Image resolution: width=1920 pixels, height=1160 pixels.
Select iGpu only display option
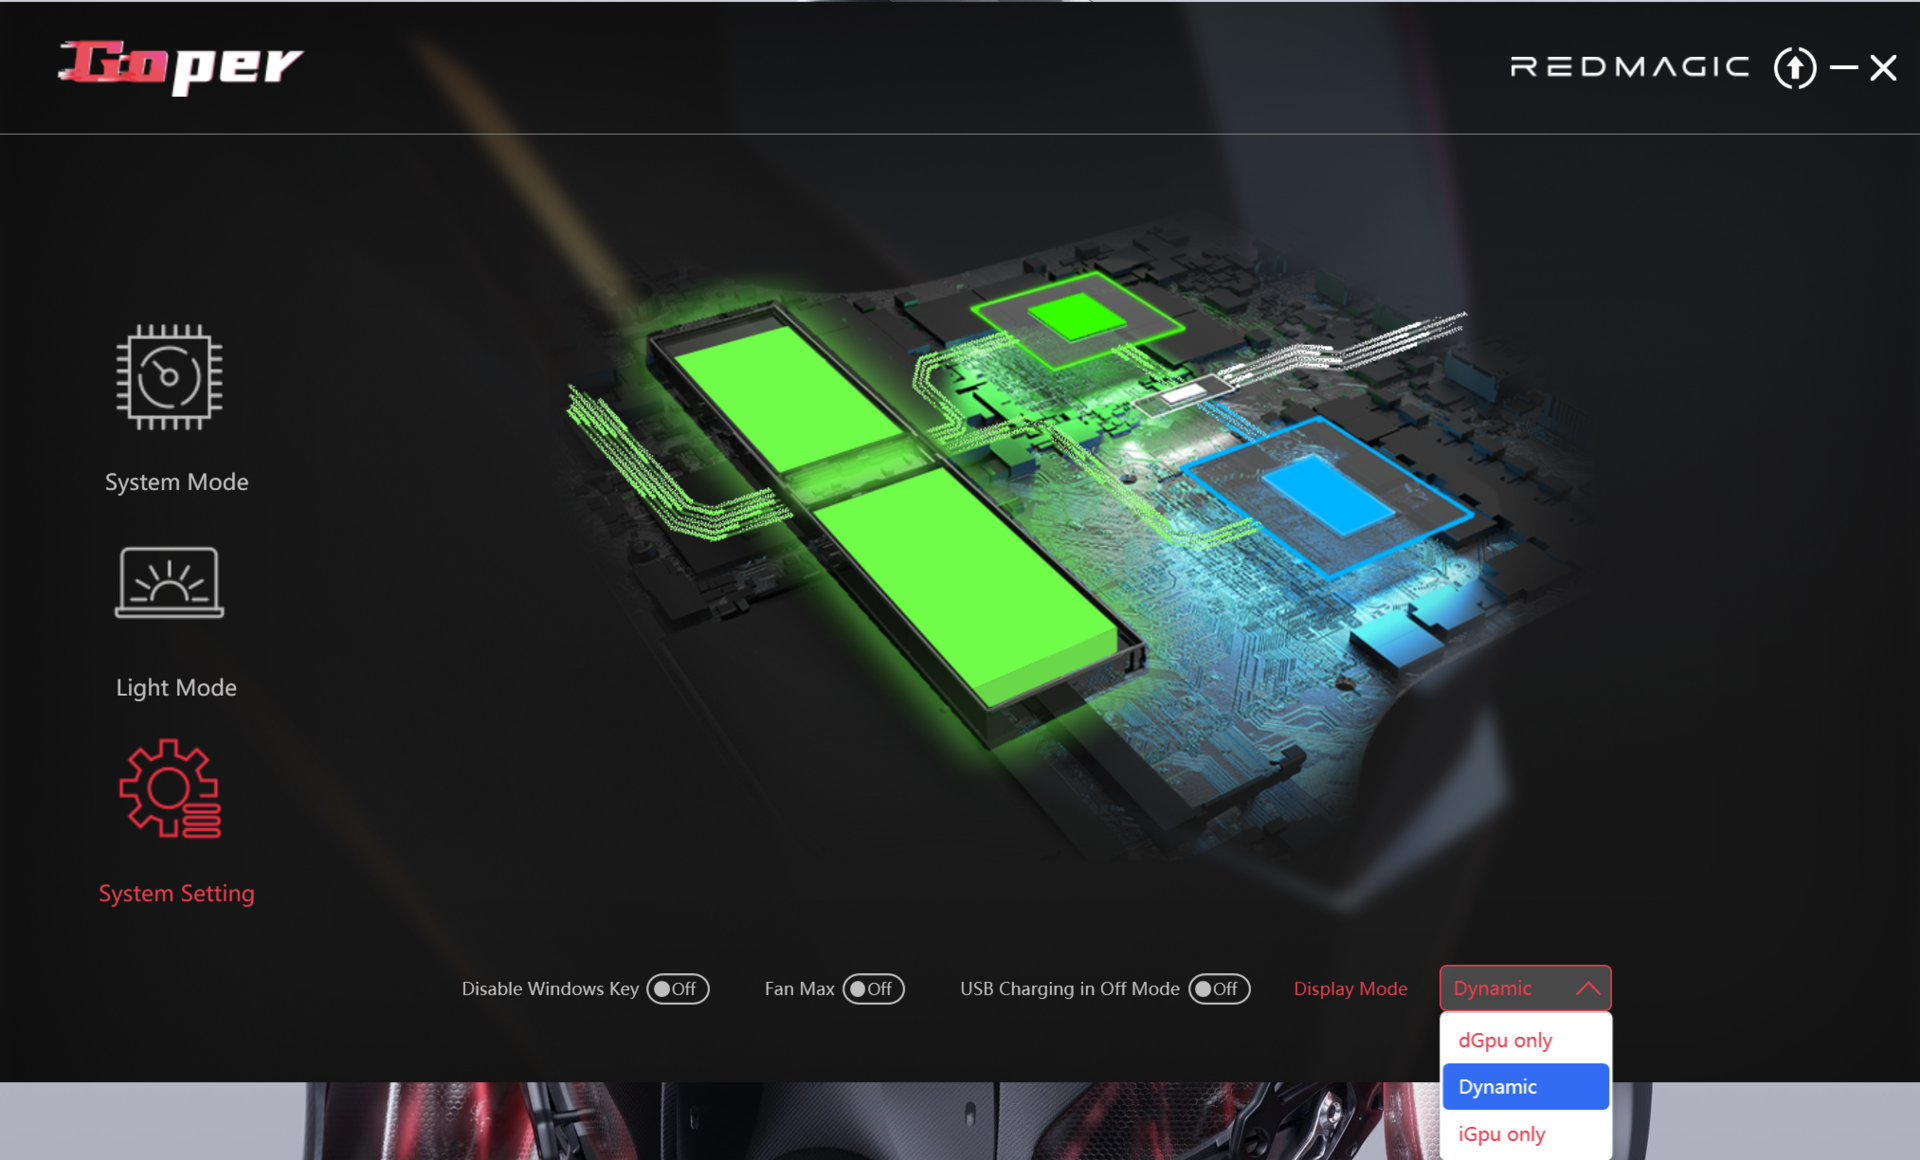tap(1501, 1134)
